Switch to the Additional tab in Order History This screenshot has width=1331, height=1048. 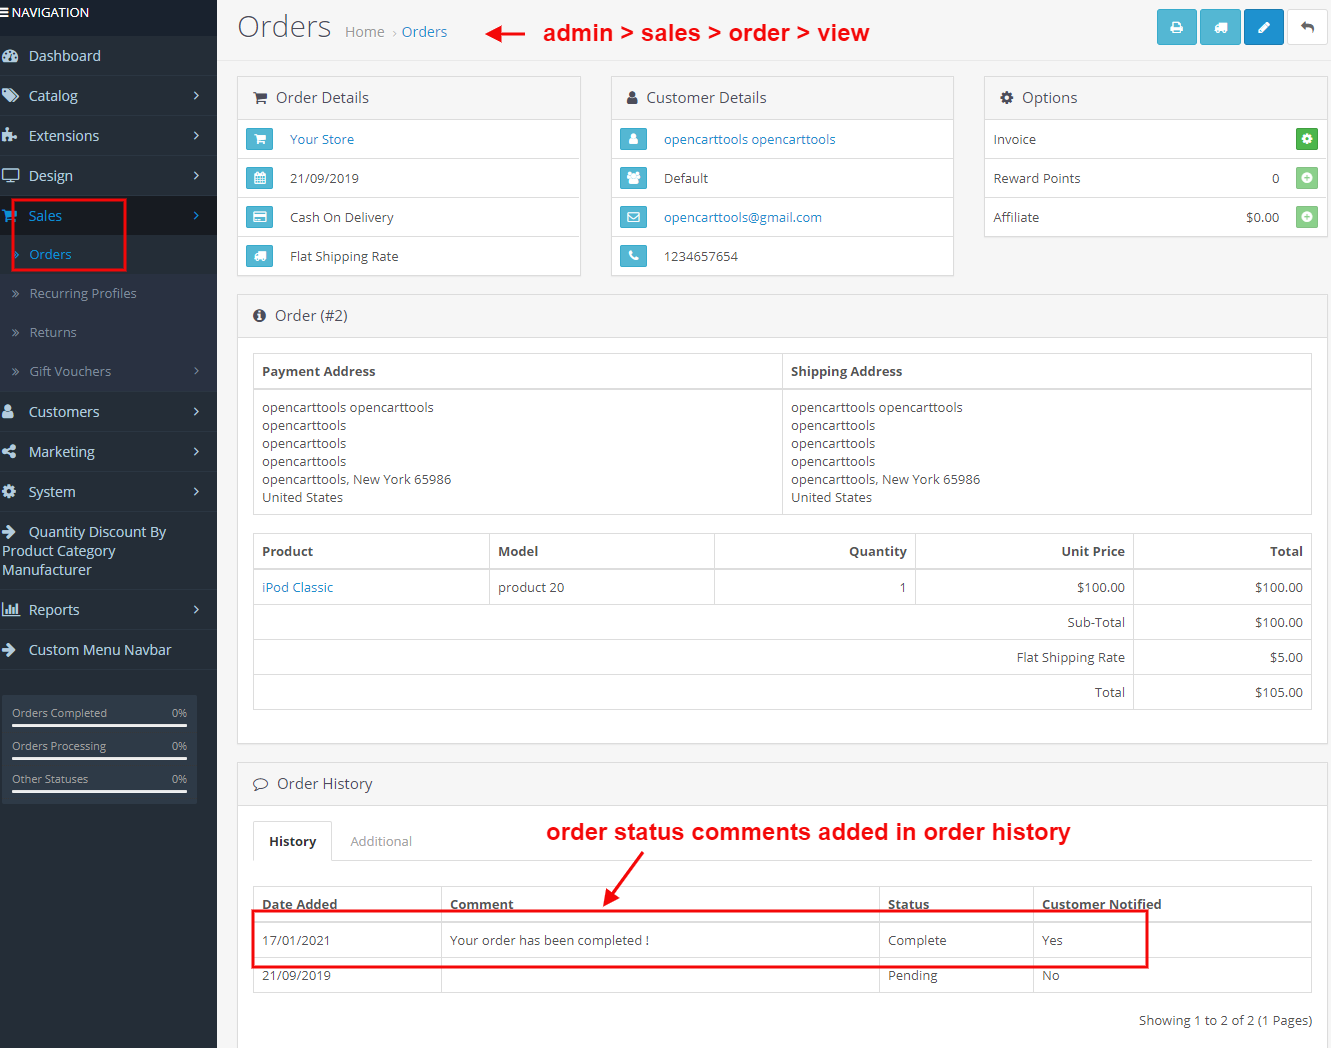click(x=381, y=841)
